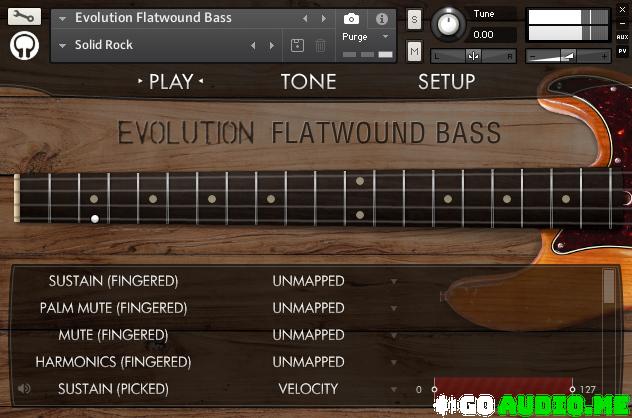
Task: Close the instrument with the X button
Action: point(622,9)
